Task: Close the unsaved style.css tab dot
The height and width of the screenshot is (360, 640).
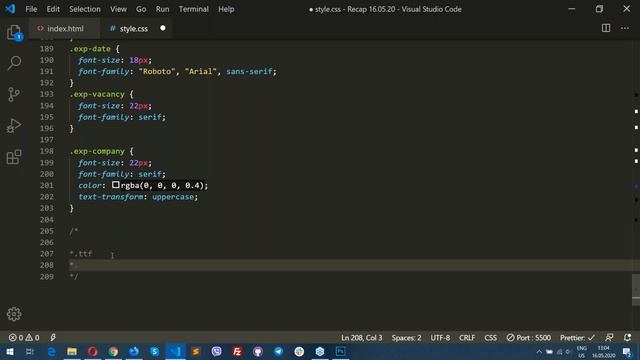Action: point(163,28)
